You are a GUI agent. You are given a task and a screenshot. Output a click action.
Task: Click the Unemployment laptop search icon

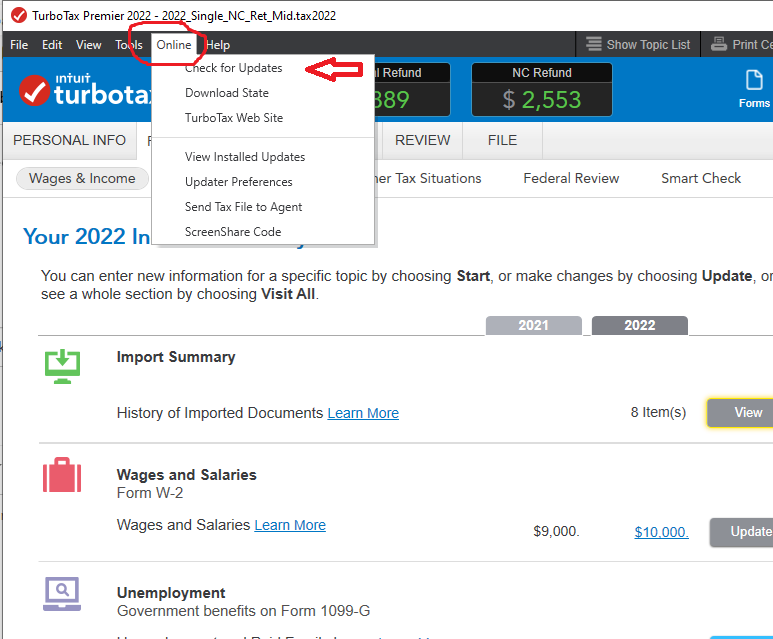tap(62, 594)
